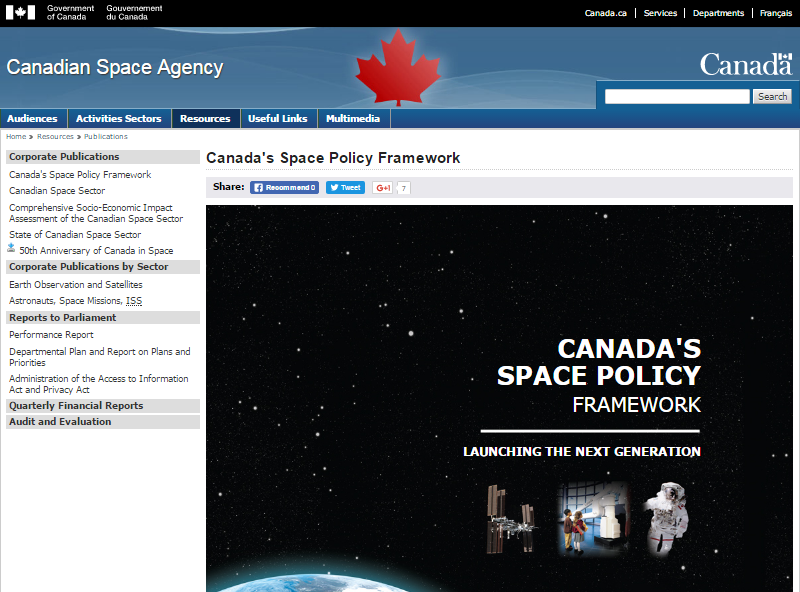Screen dimensions: 800x592
Task: Click the download icon beside 50th Anniversary
Action: pyautogui.click(x=11, y=248)
